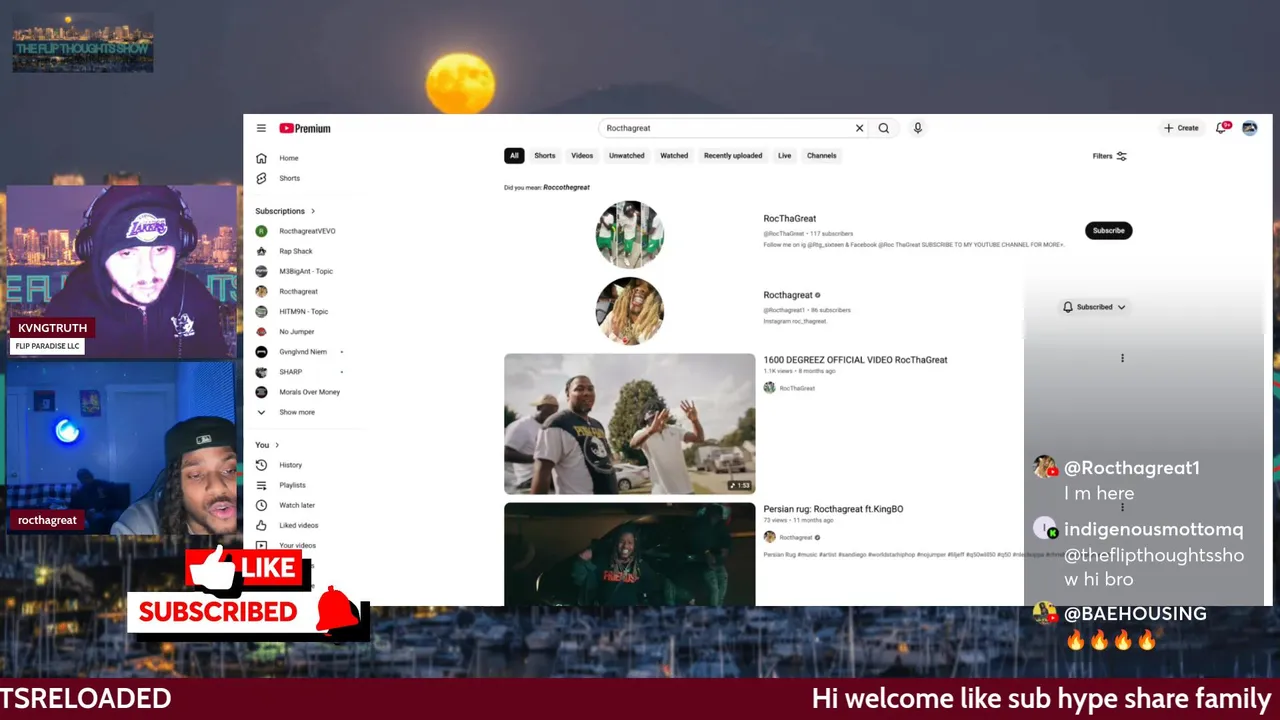Viewport: 1280px width, 720px height.
Task: Click the @Rocthagreat1 chat message name
Action: (x=1132, y=467)
